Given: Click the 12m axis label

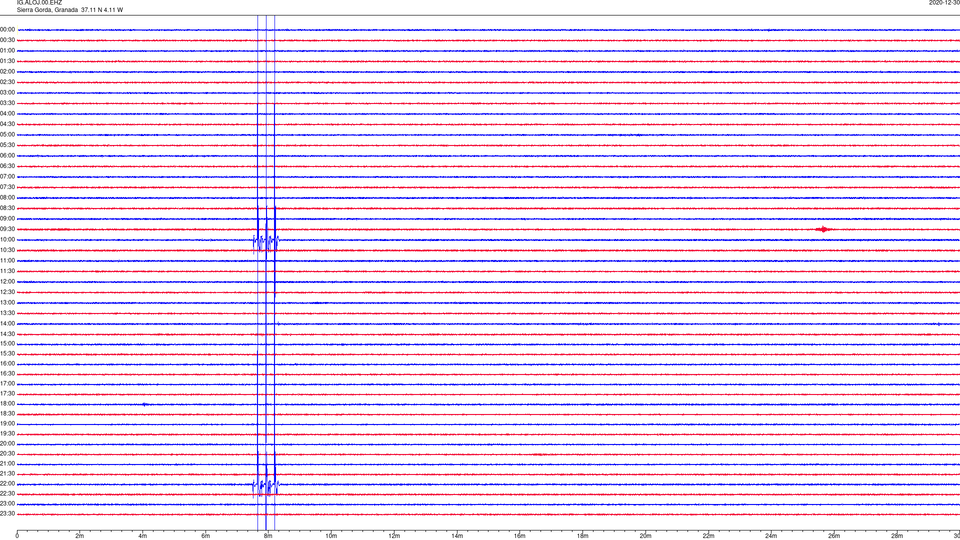Looking at the screenshot, I should [x=394, y=536].
